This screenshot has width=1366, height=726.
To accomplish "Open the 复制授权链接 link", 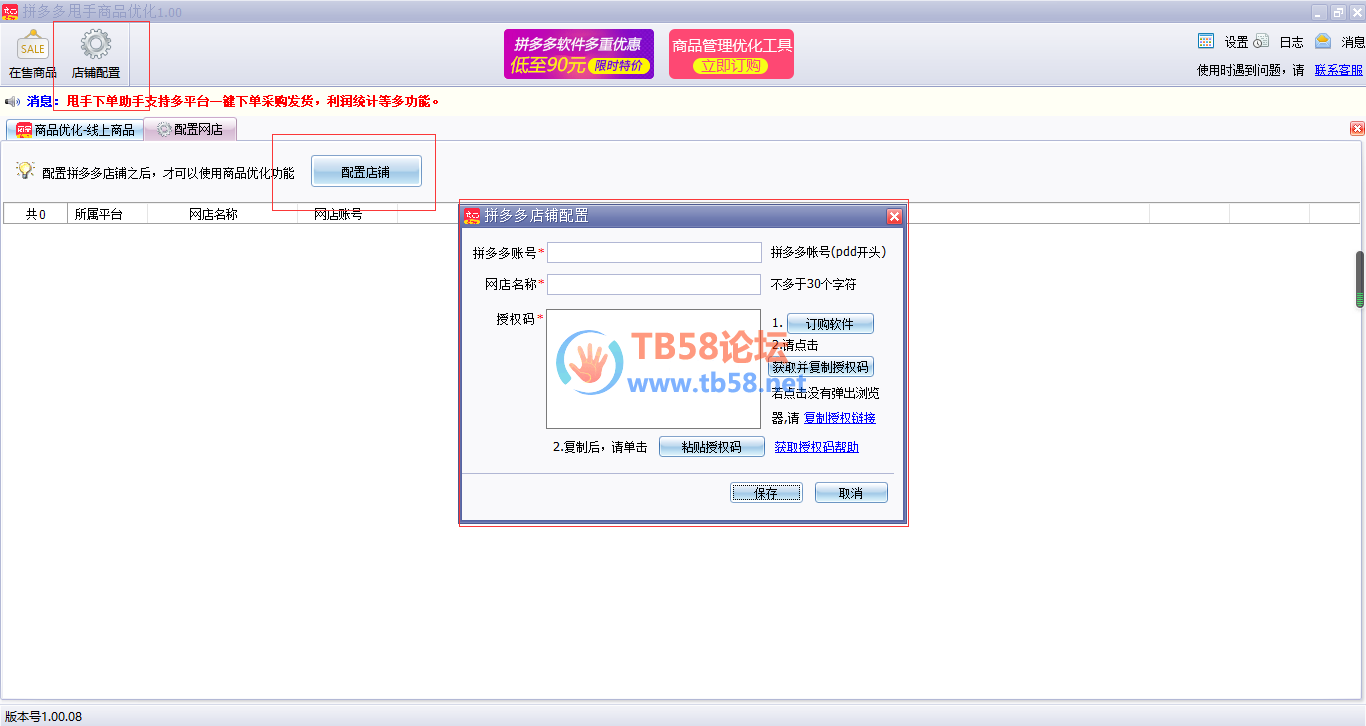I will coord(840,418).
